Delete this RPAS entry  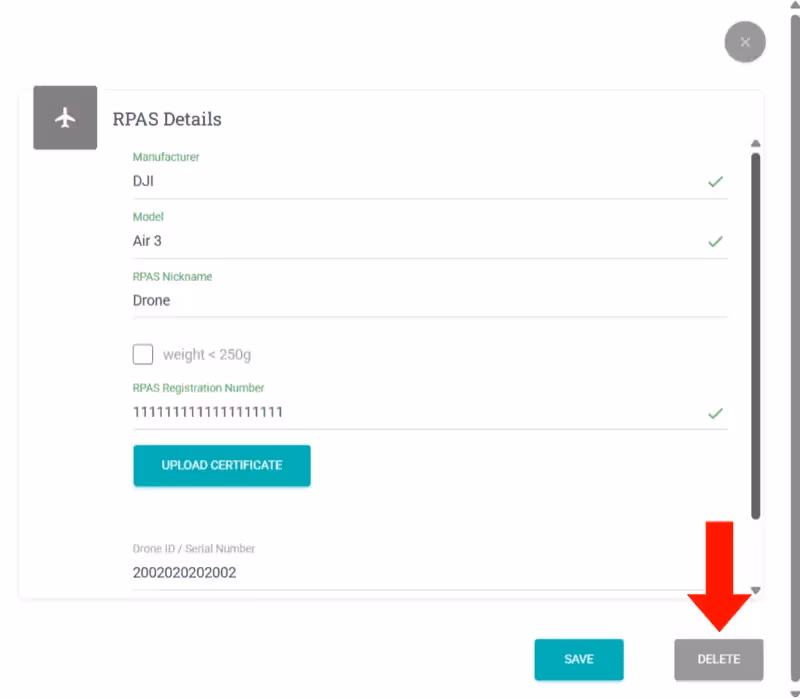[718, 660]
